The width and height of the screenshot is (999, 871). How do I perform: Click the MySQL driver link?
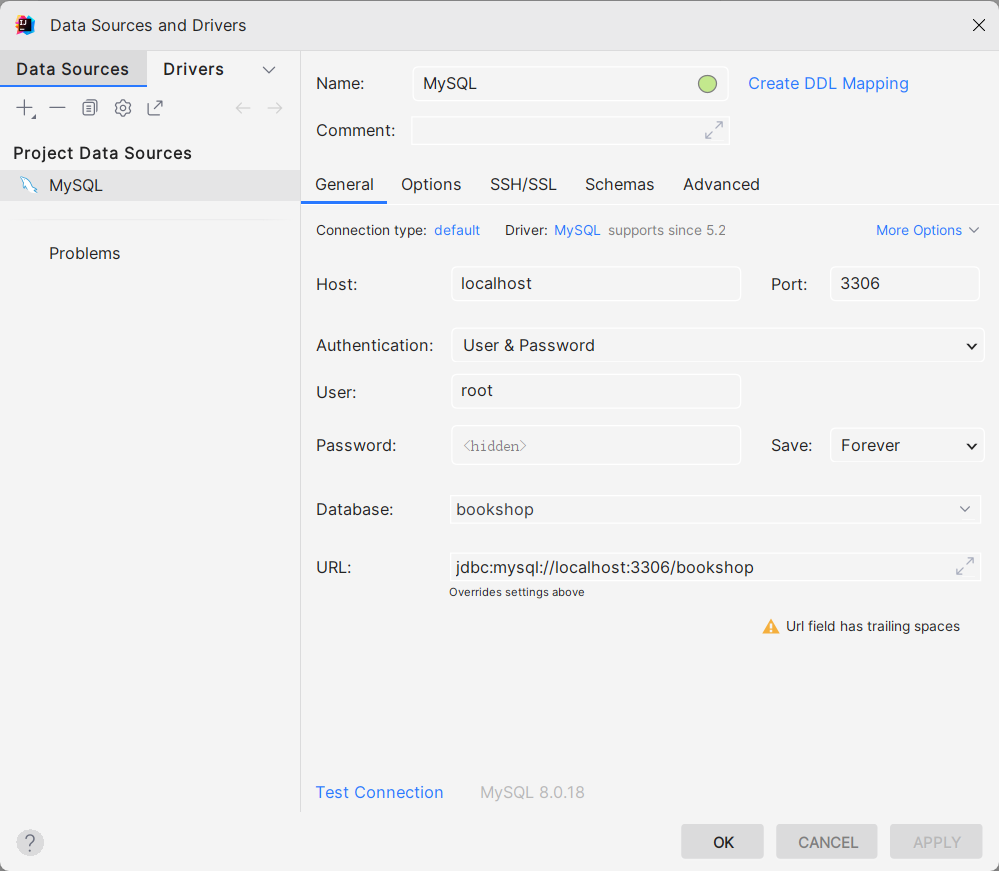click(577, 230)
